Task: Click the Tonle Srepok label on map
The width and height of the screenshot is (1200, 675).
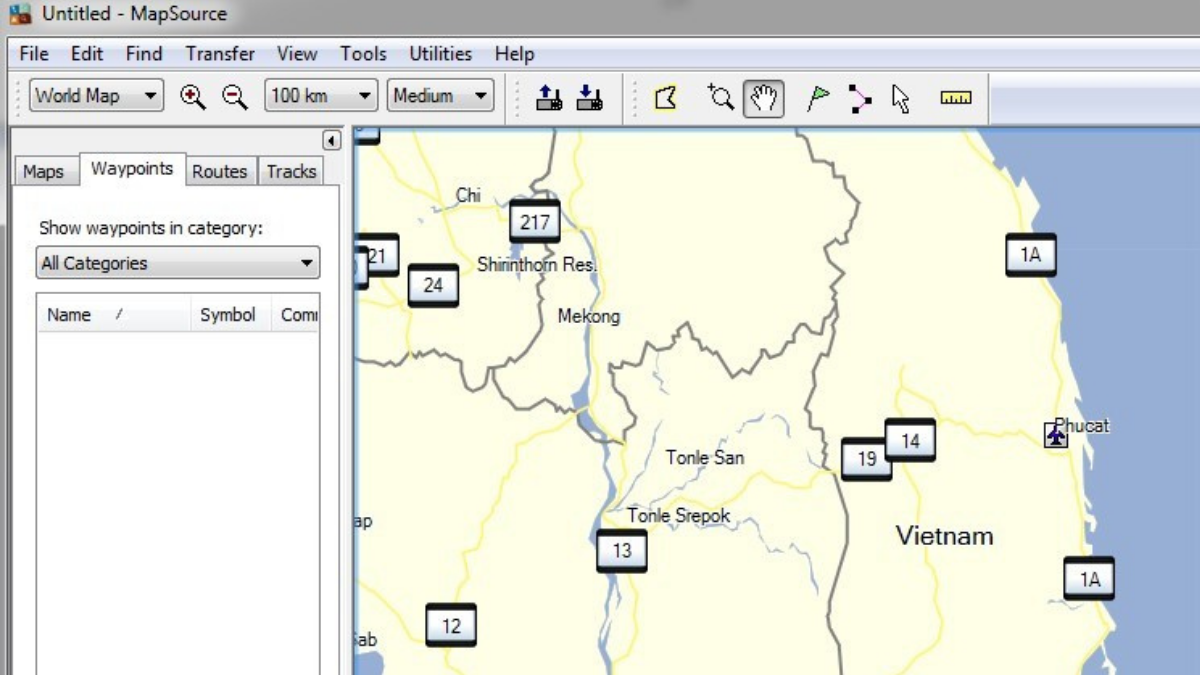Action: [679, 516]
